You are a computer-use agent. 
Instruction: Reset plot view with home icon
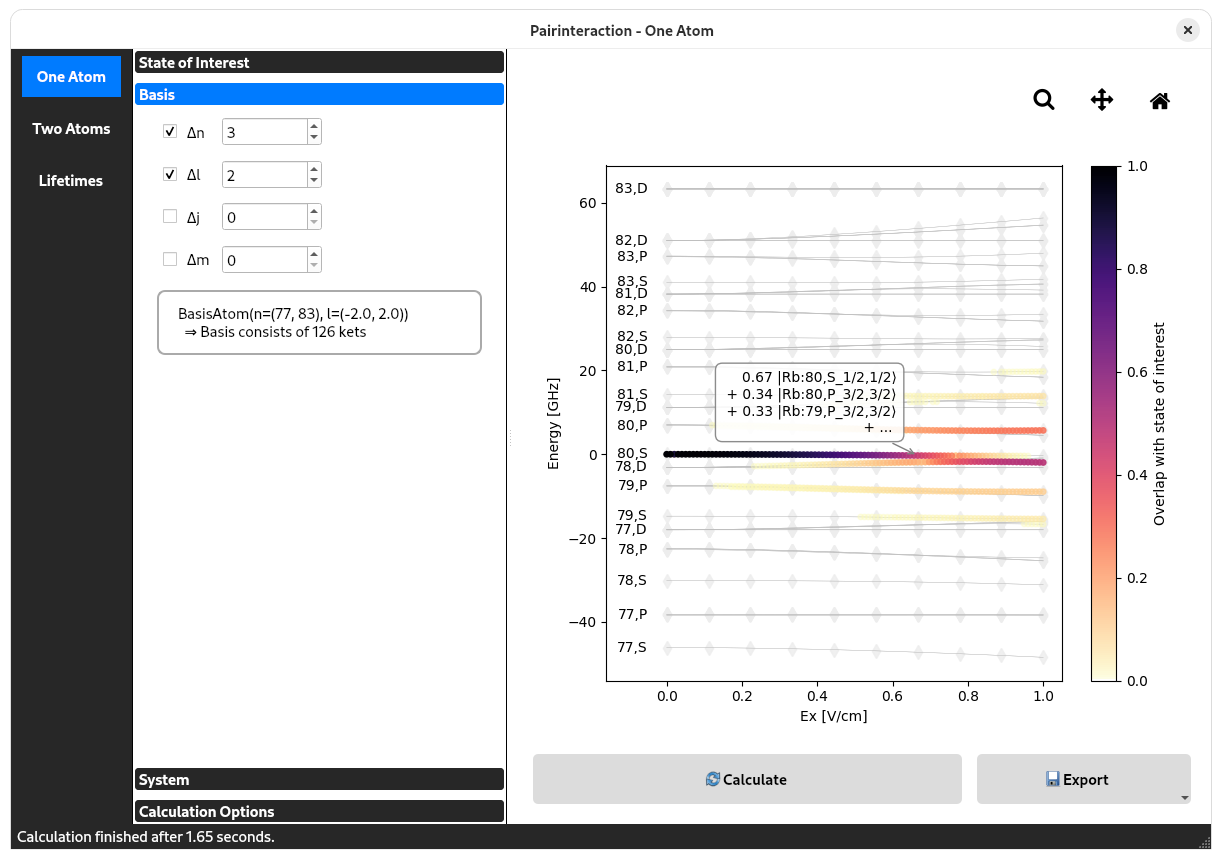[1160, 100]
